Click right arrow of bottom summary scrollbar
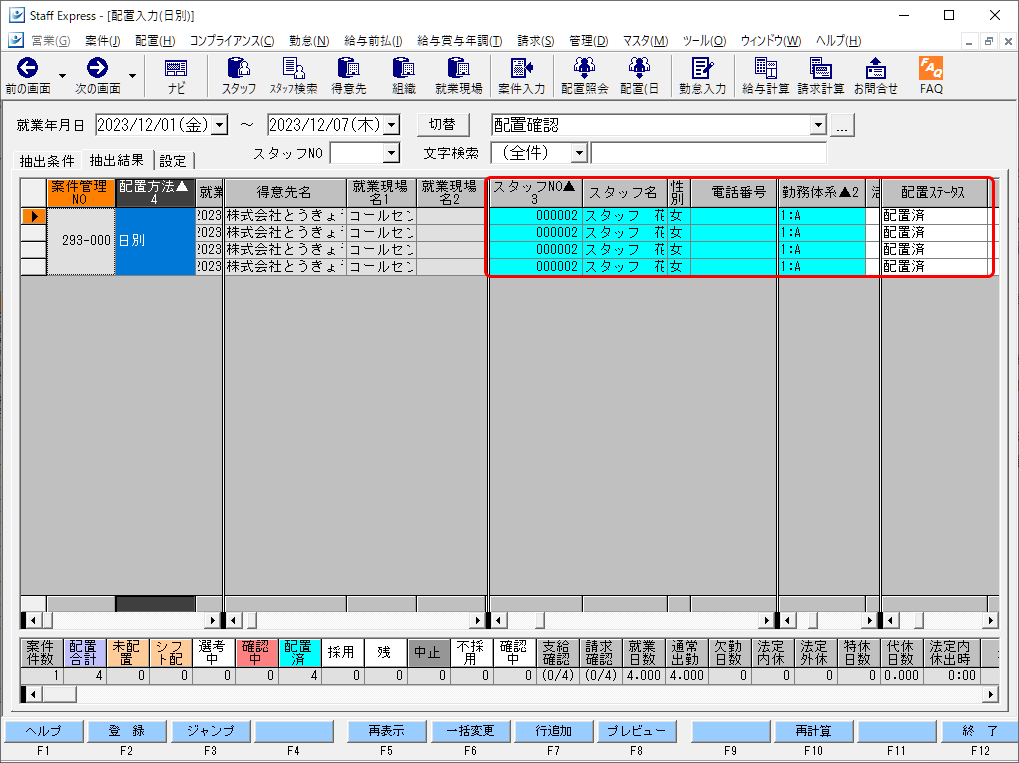 pyautogui.click(x=990, y=695)
